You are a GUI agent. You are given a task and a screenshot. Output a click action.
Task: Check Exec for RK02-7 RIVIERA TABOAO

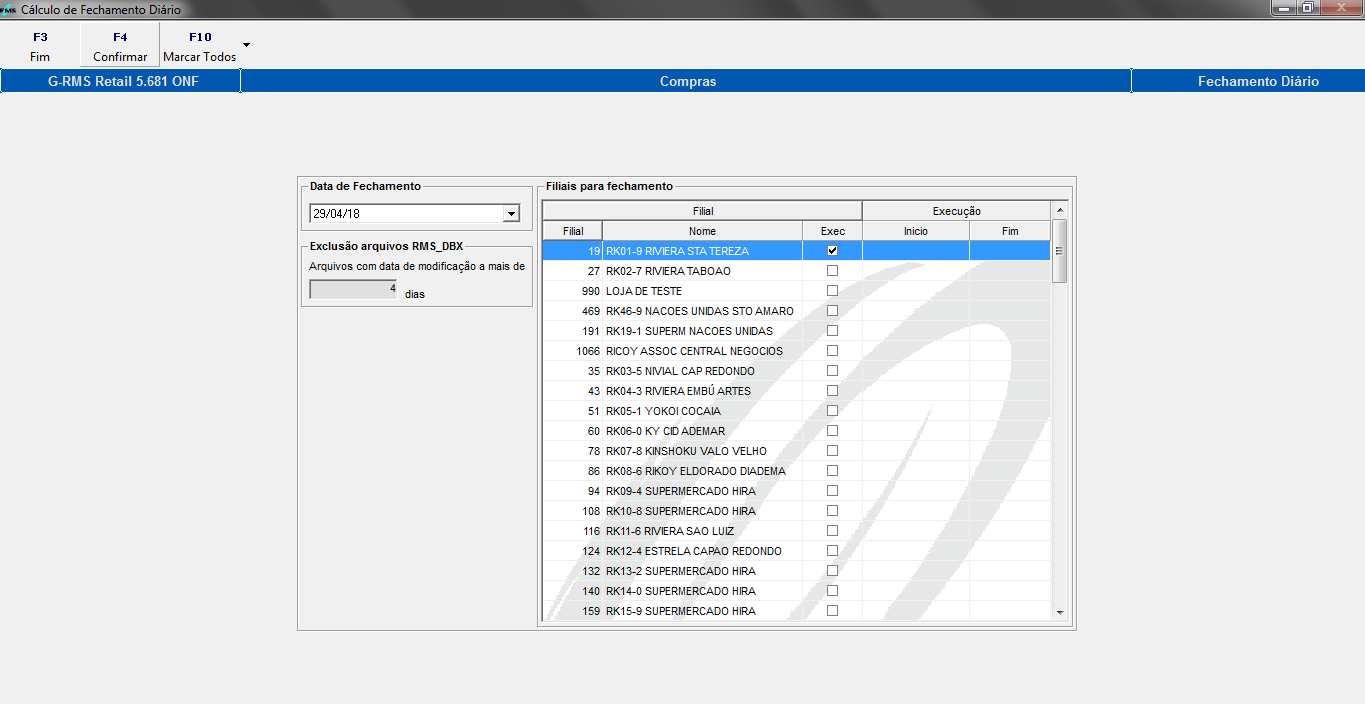tap(832, 271)
